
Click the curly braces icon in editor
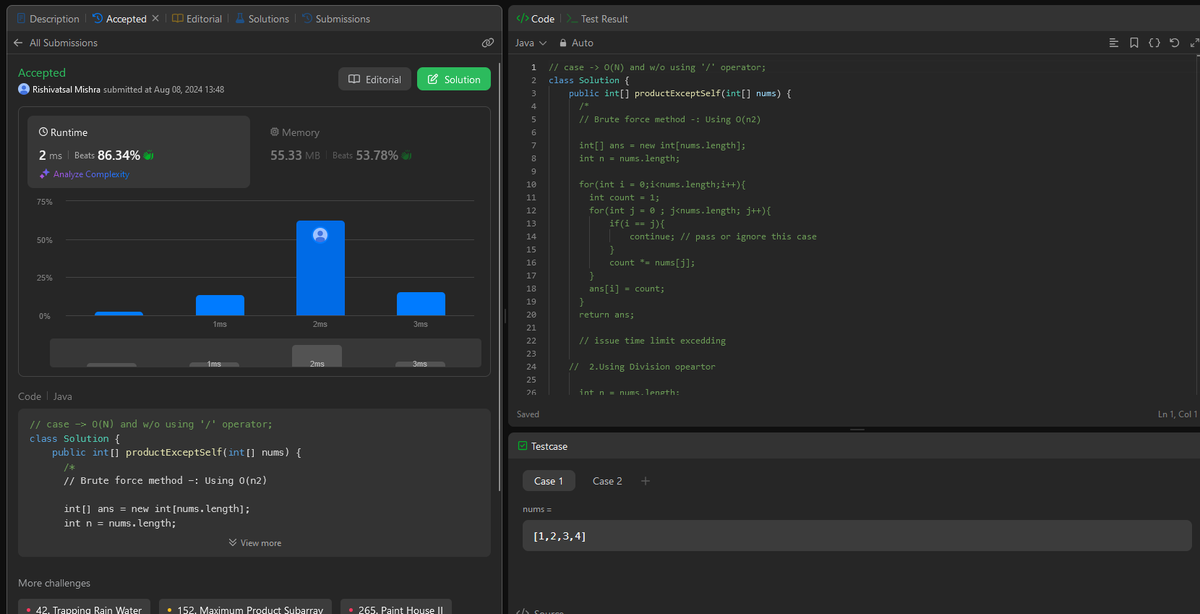click(1154, 43)
